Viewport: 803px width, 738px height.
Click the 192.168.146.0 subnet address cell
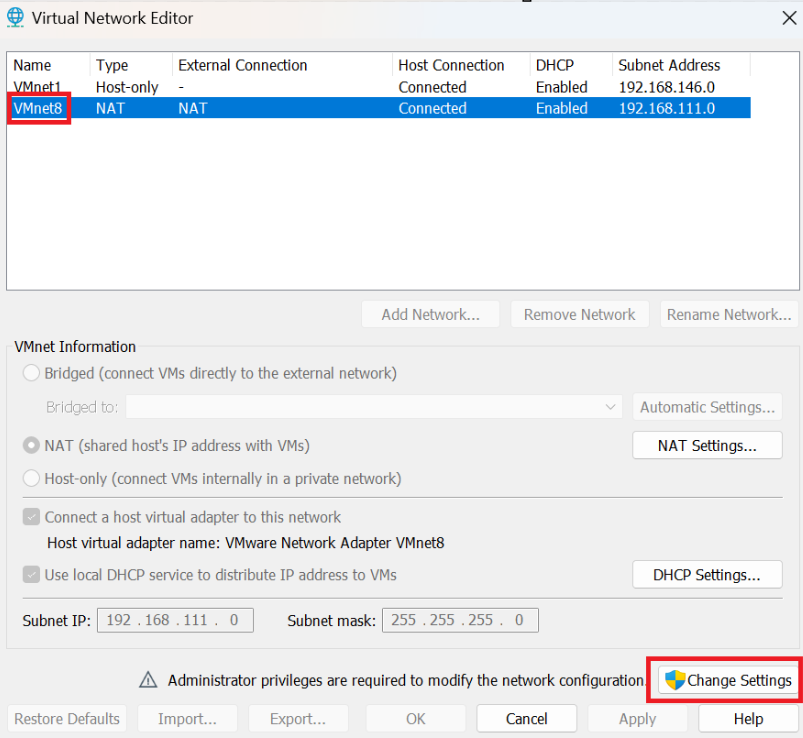point(667,87)
